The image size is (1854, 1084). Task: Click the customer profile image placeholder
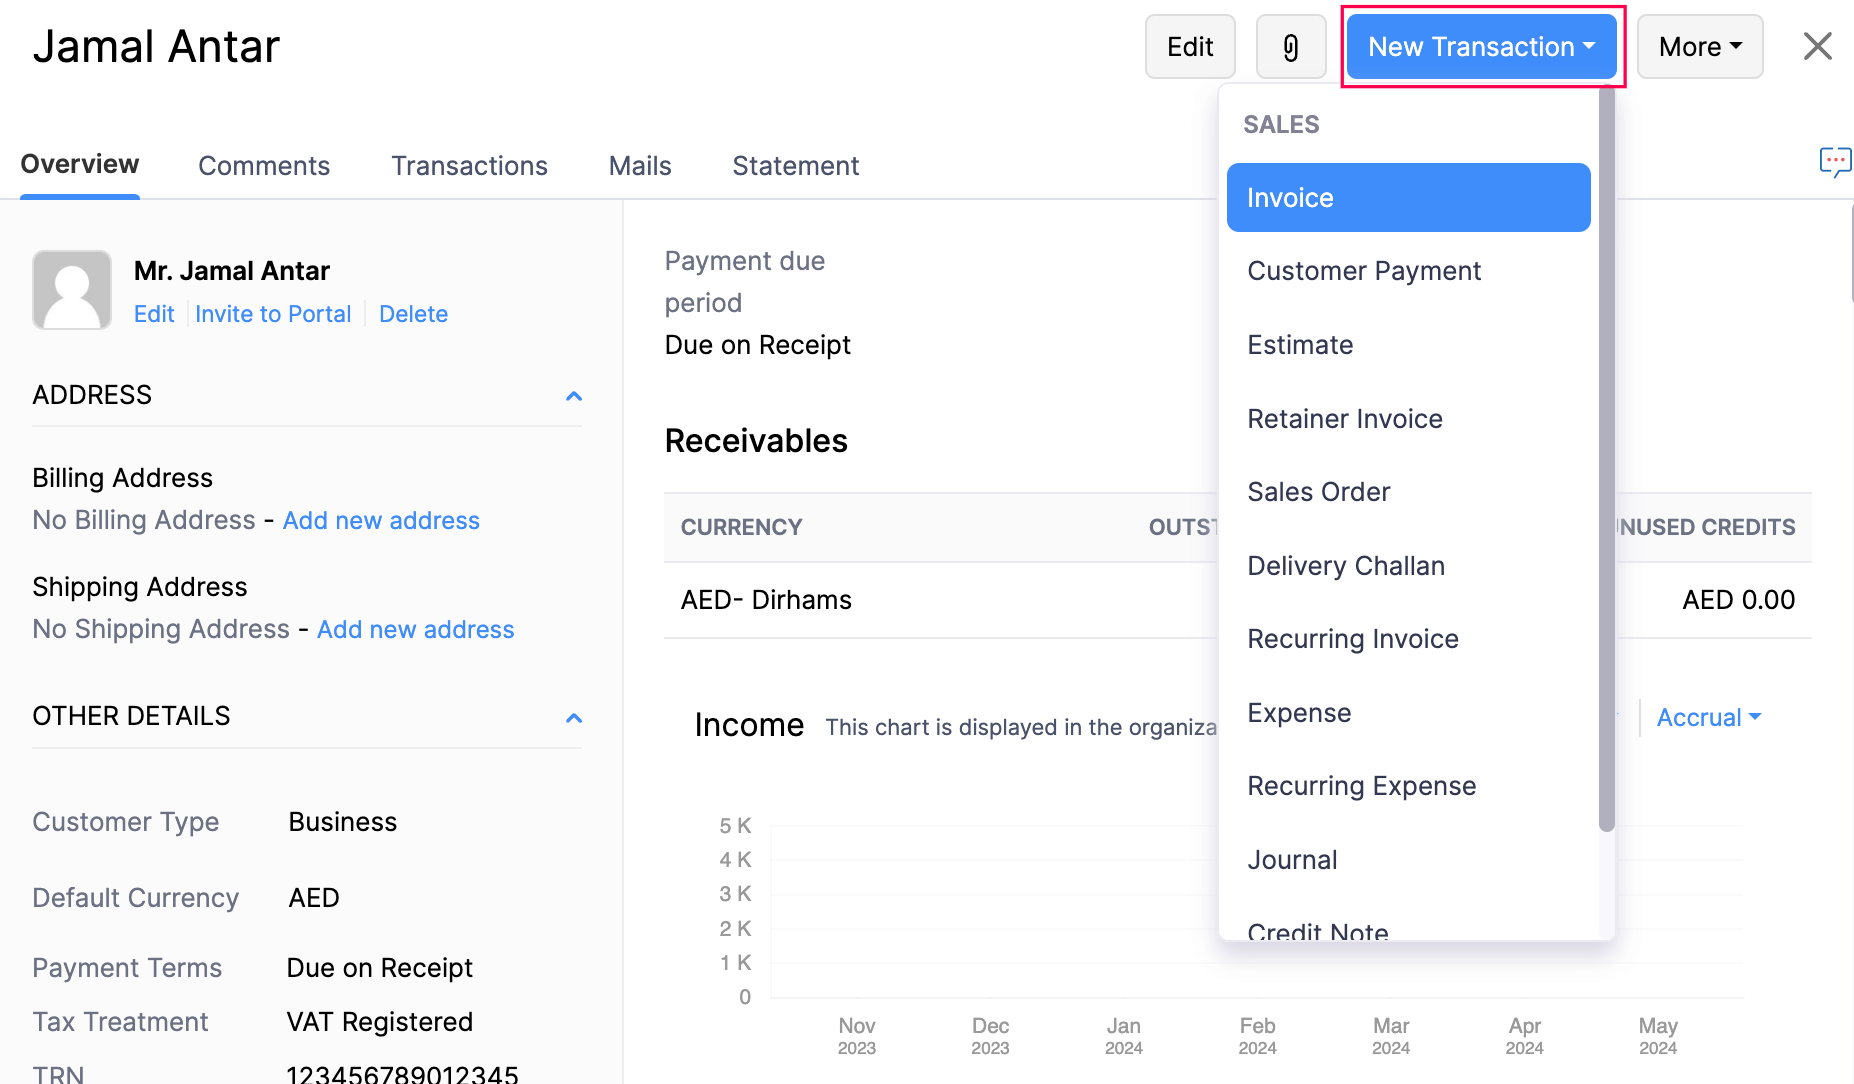coord(71,290)
